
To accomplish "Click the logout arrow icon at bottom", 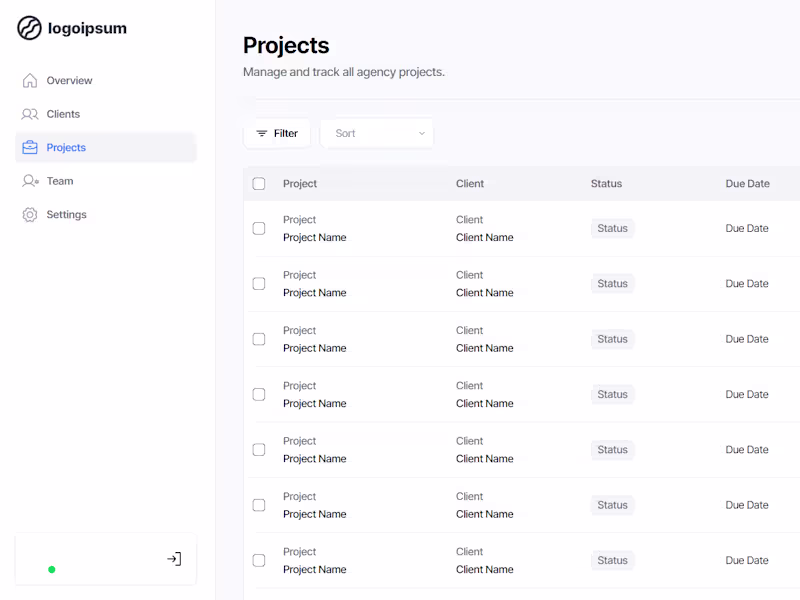I will click(x=174, y=559).
